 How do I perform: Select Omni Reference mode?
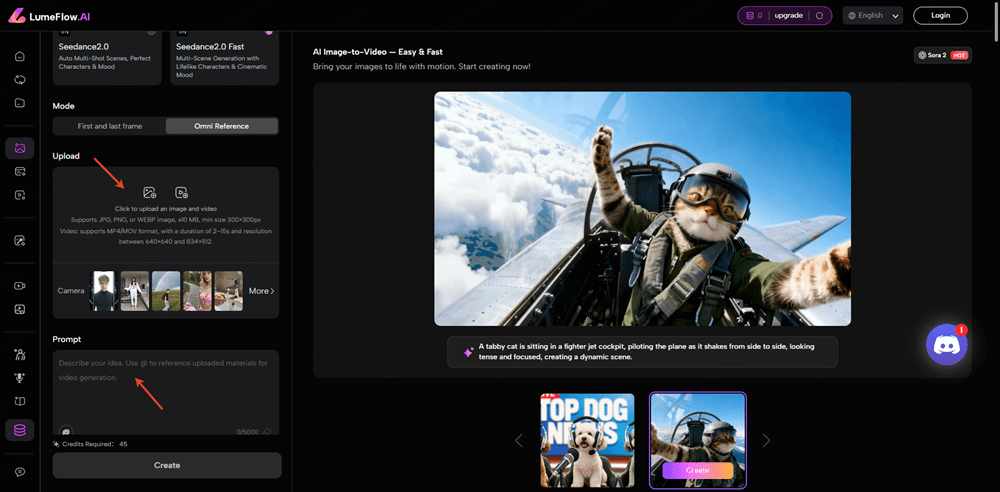click(221, 126)
